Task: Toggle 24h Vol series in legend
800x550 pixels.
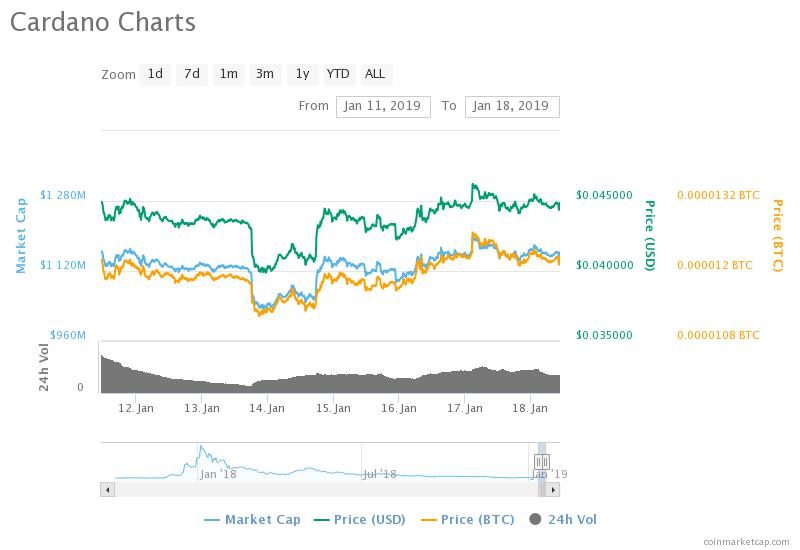Action: coord(563,520)
